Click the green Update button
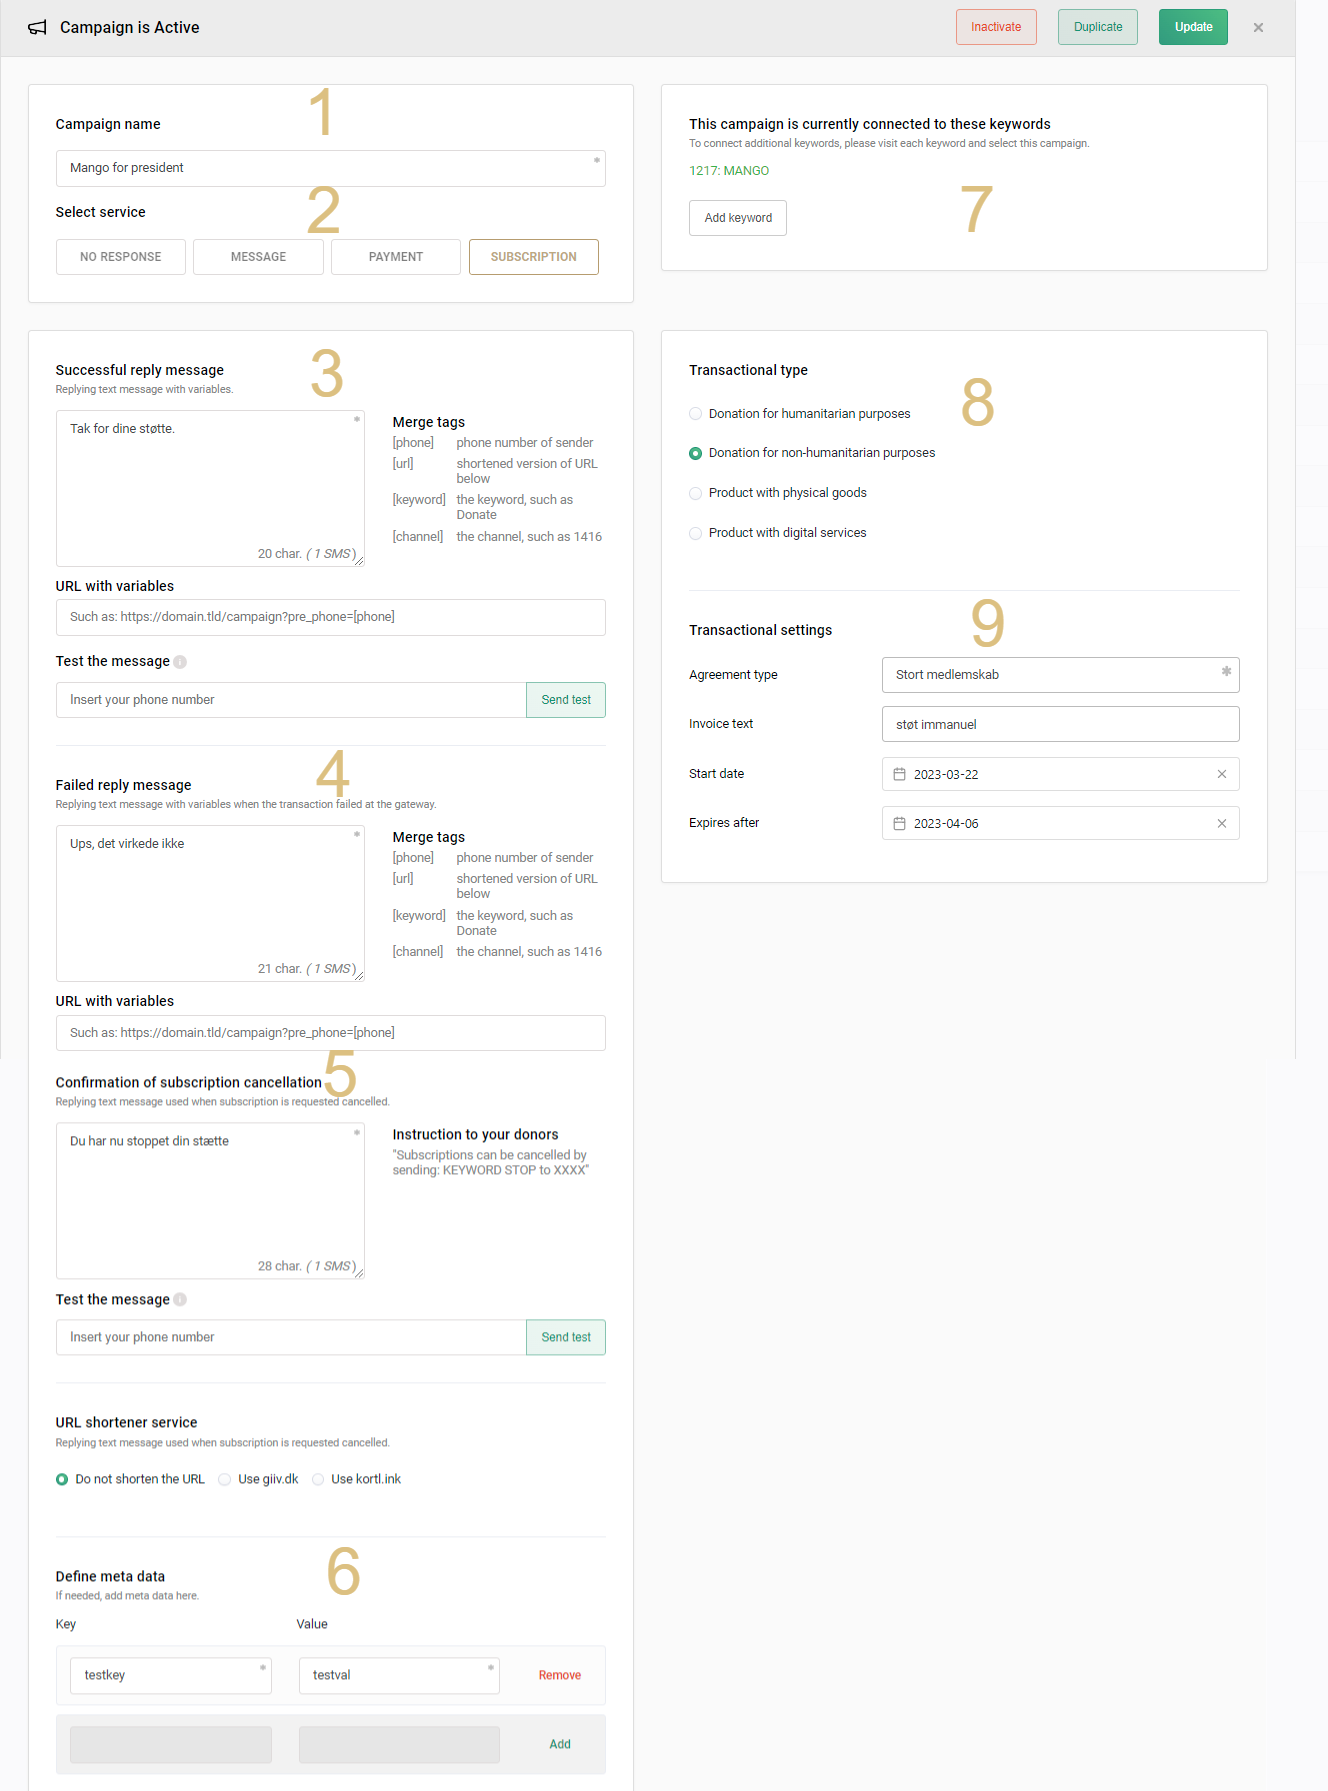The height and width of the screenshot is (1791, 1328). (1193, 27)
